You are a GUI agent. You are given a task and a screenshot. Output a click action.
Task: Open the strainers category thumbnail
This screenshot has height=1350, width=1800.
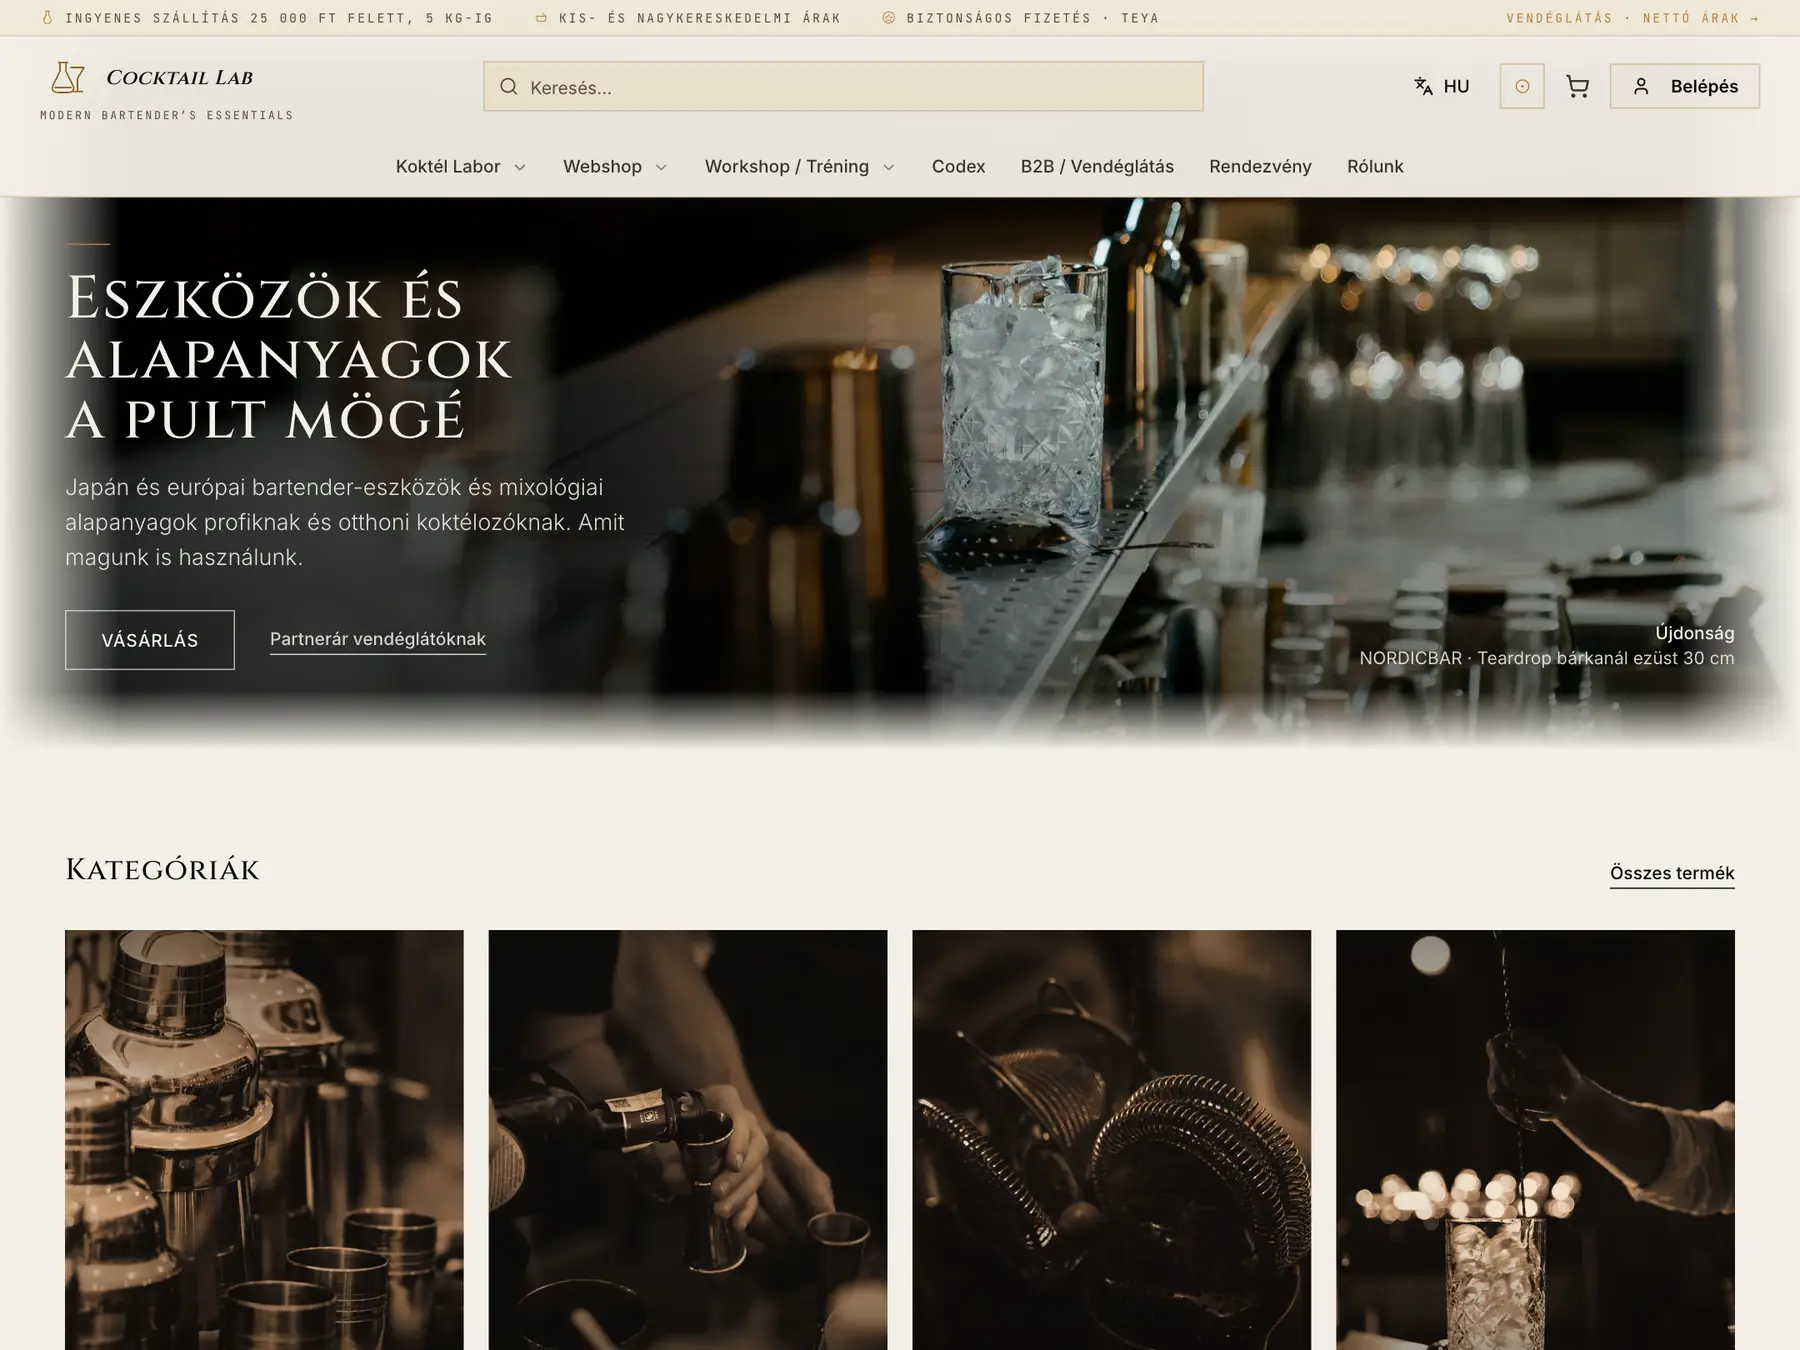click(1111, 1140)
